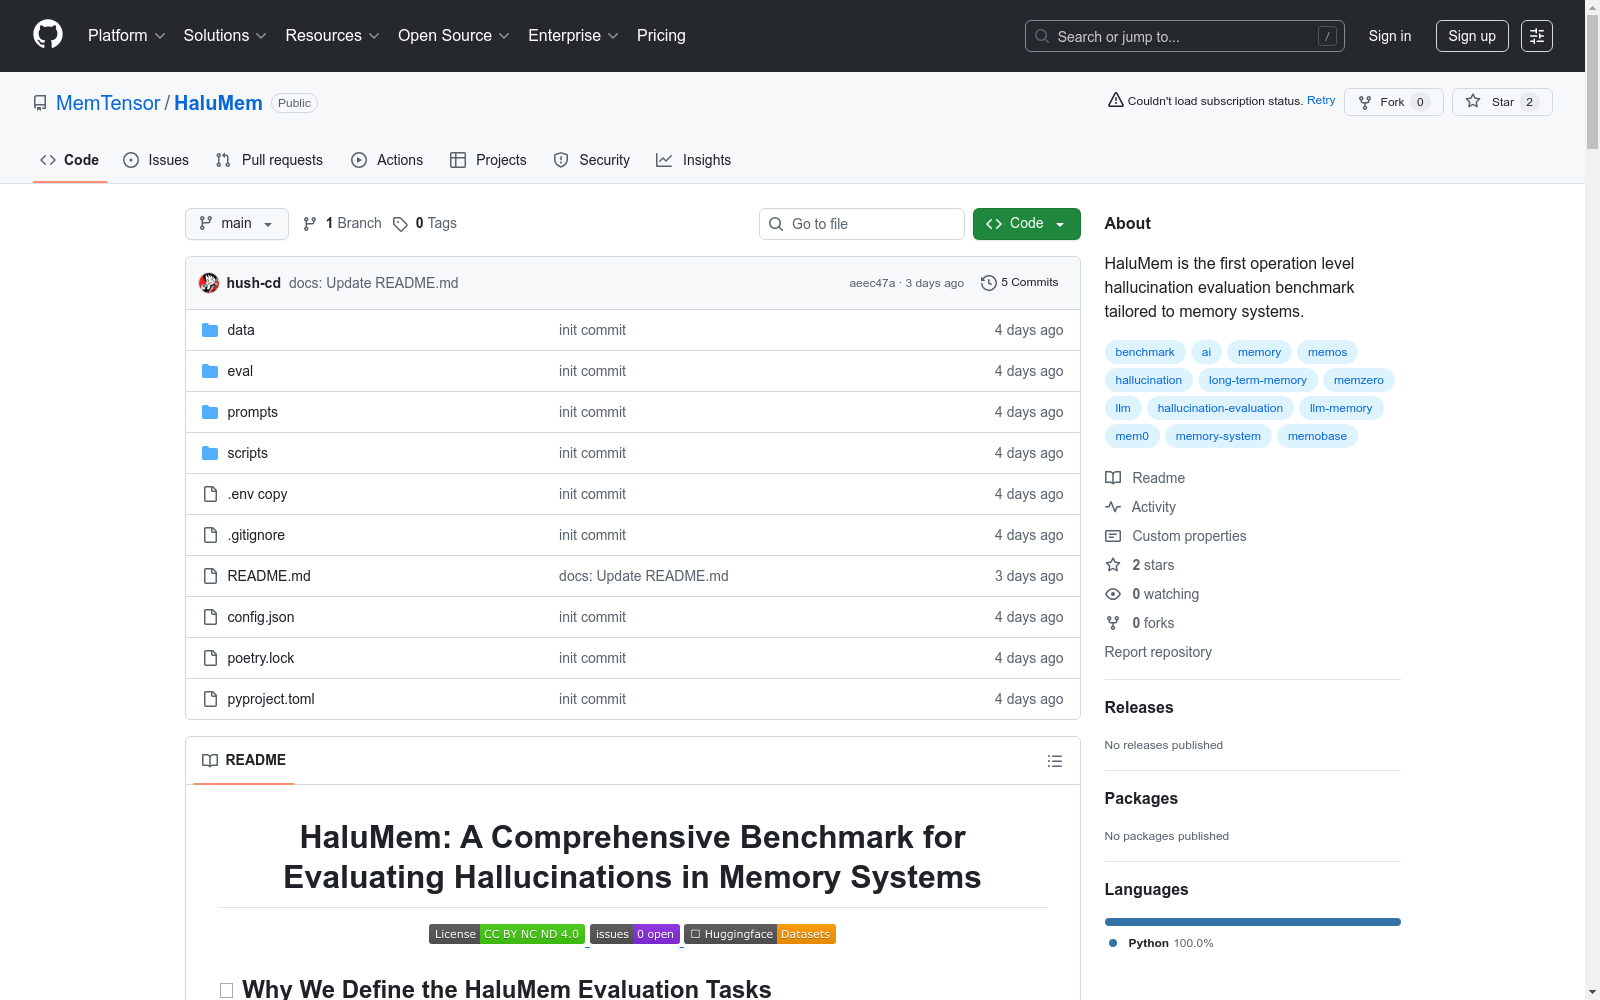The image size is (1600, 1000).
Task: Click the book icon beside Readme link
Action: (x=1113, y=478)
